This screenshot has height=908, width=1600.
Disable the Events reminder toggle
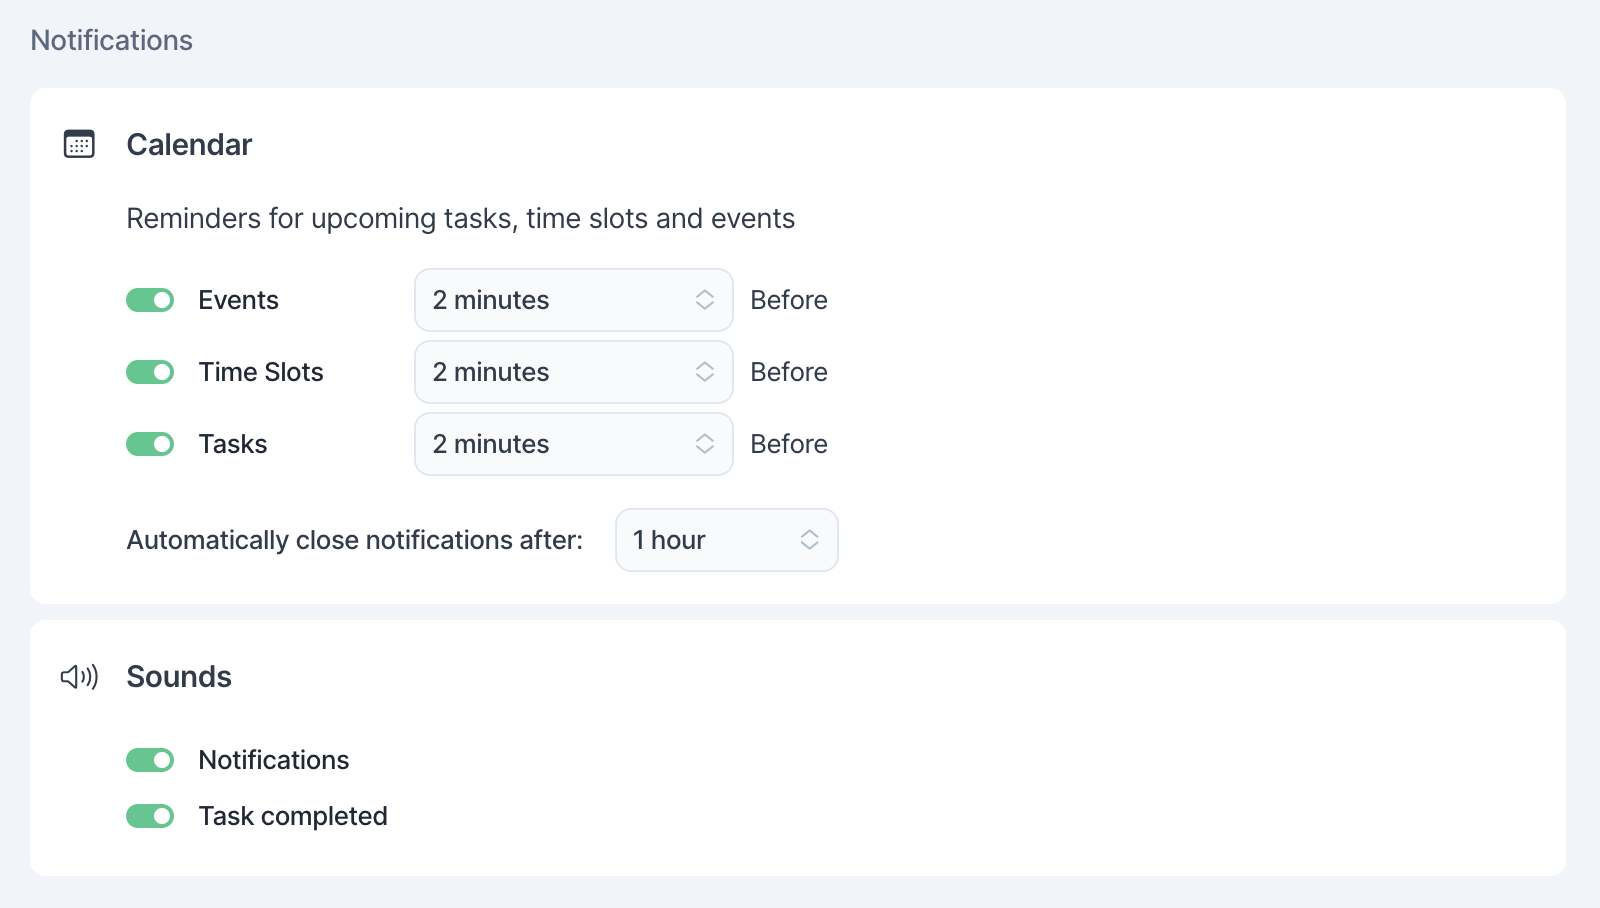[150, 300]
